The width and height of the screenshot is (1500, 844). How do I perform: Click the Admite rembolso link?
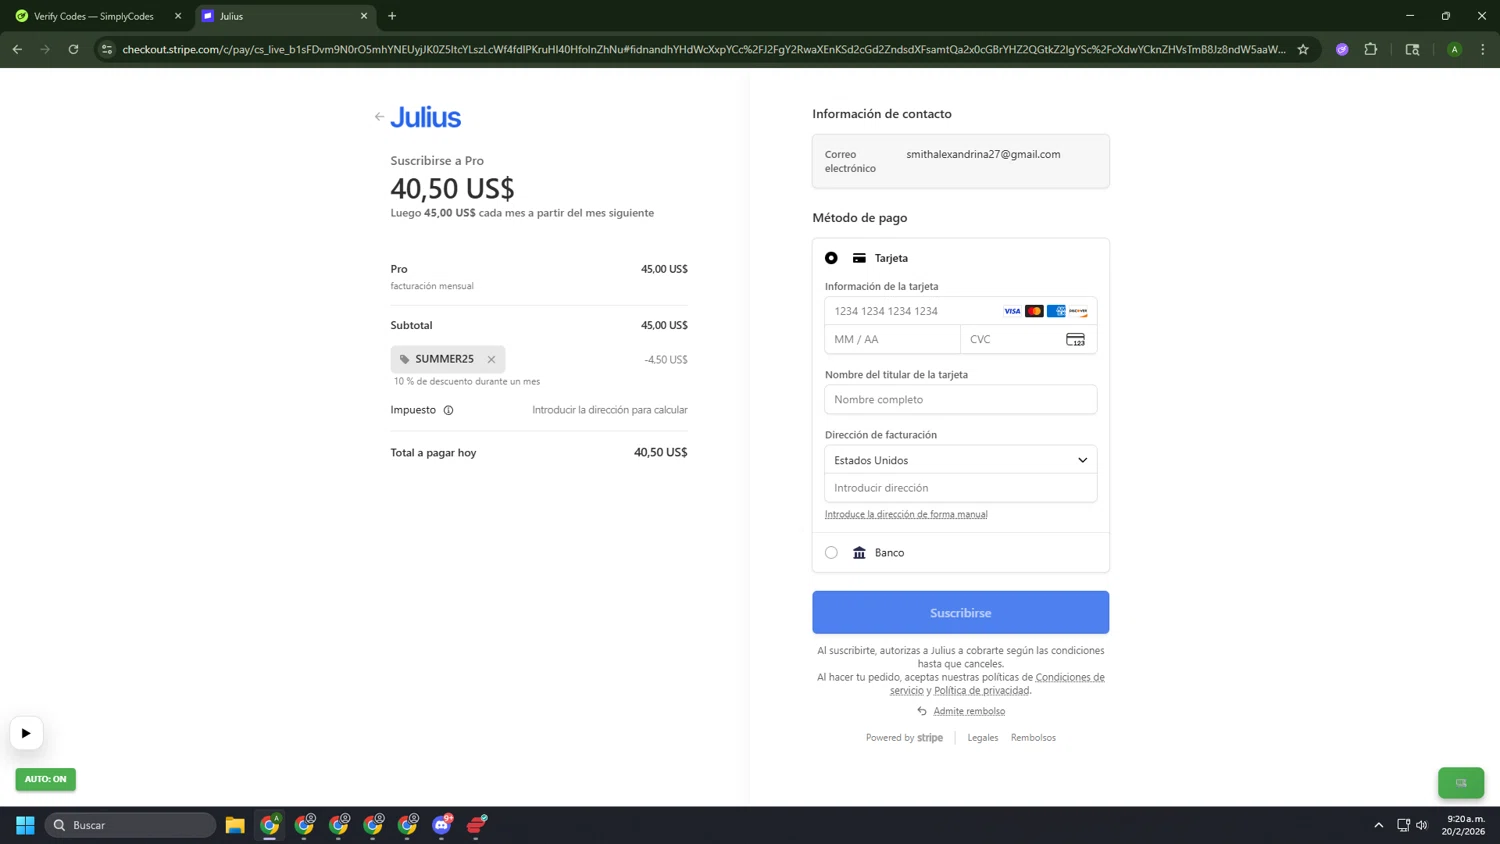(x=968, y=711)
